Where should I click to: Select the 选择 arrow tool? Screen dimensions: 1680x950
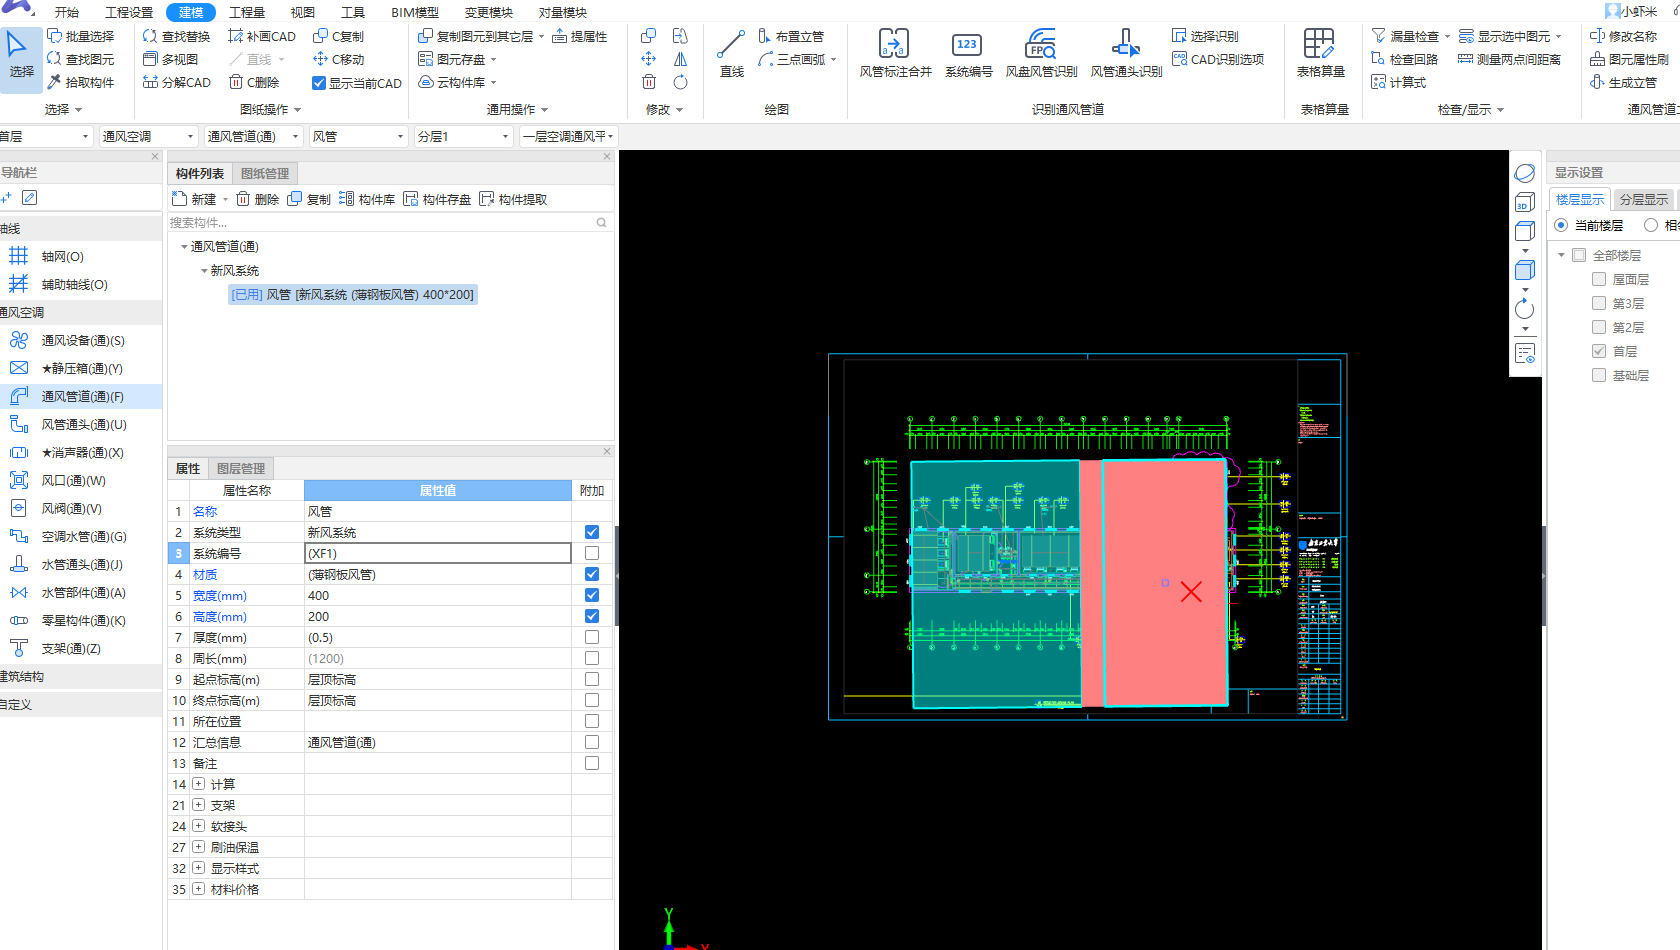20,57
